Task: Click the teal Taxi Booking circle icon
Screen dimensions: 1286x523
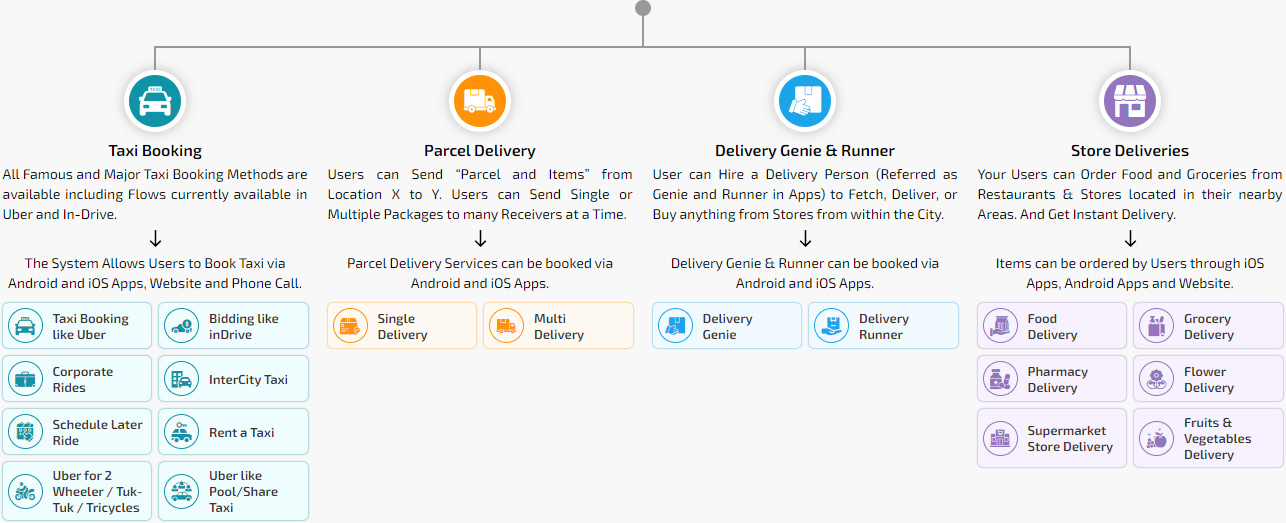Action: click(155, 101)
